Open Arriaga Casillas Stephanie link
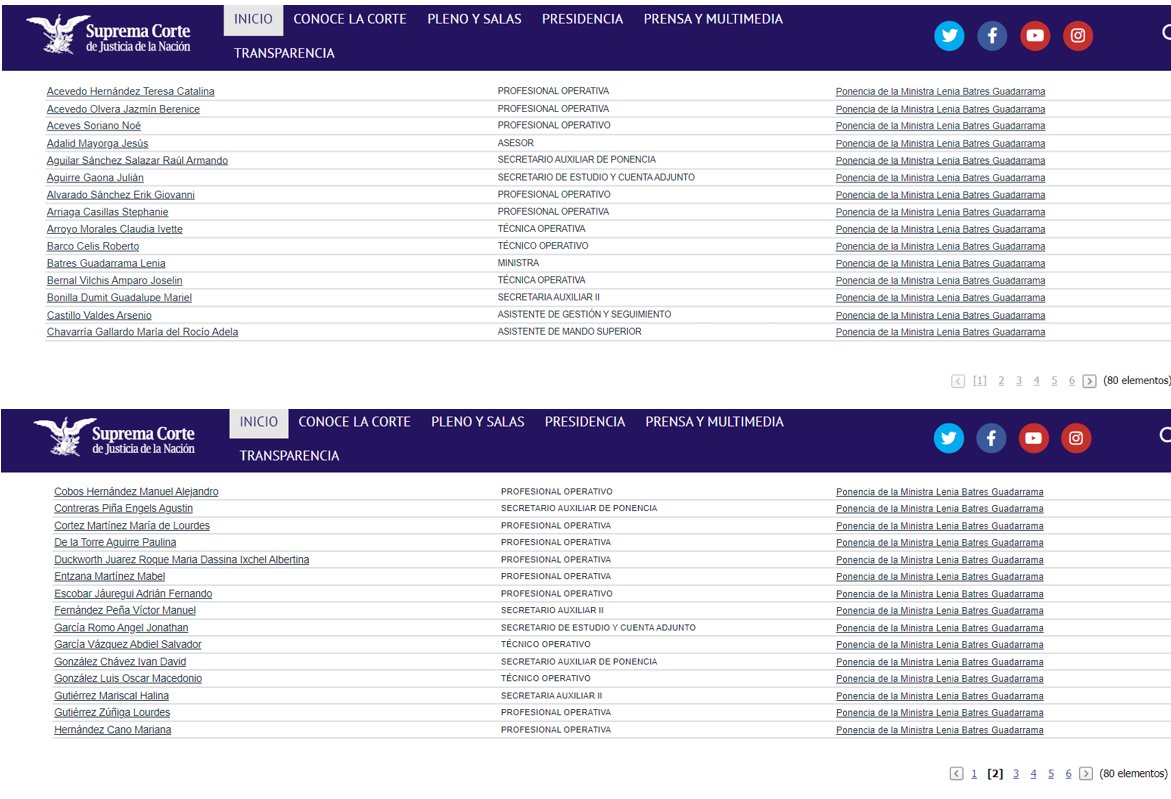The height and width of the screenshot is (799, 1171). [108, 212]
